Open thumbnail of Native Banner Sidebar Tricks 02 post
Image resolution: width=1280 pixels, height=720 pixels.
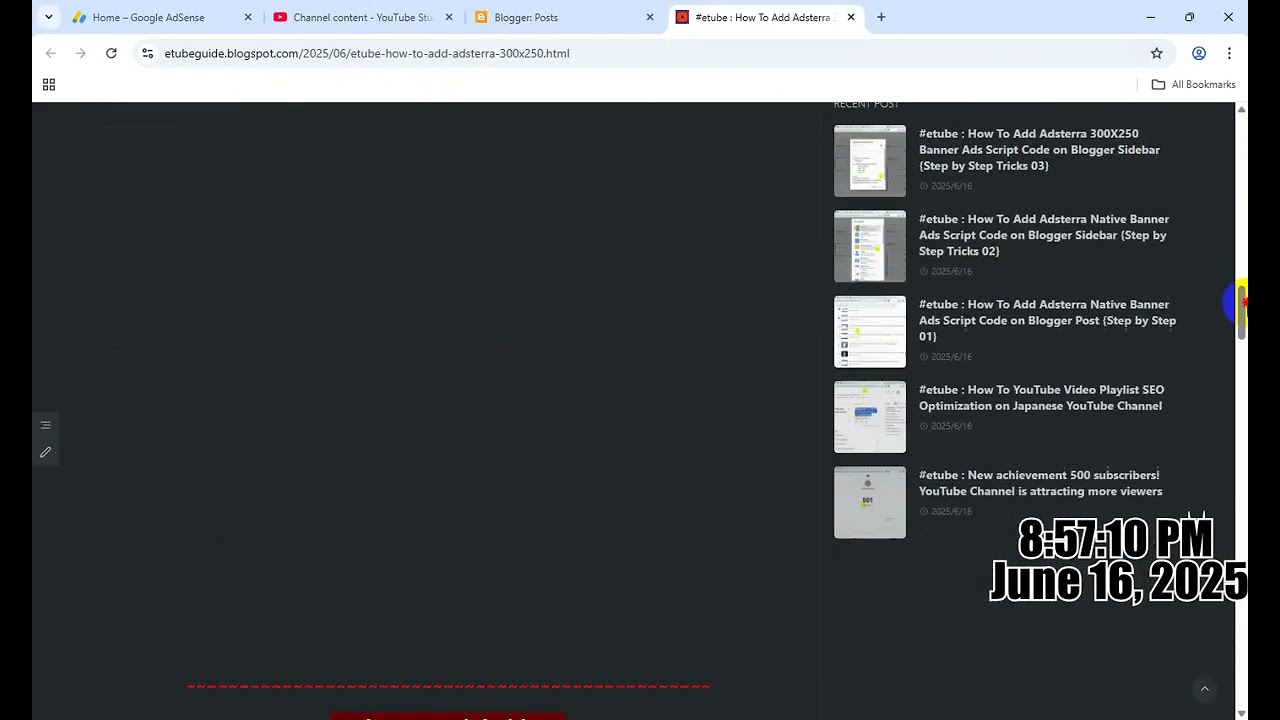(870, 246)
